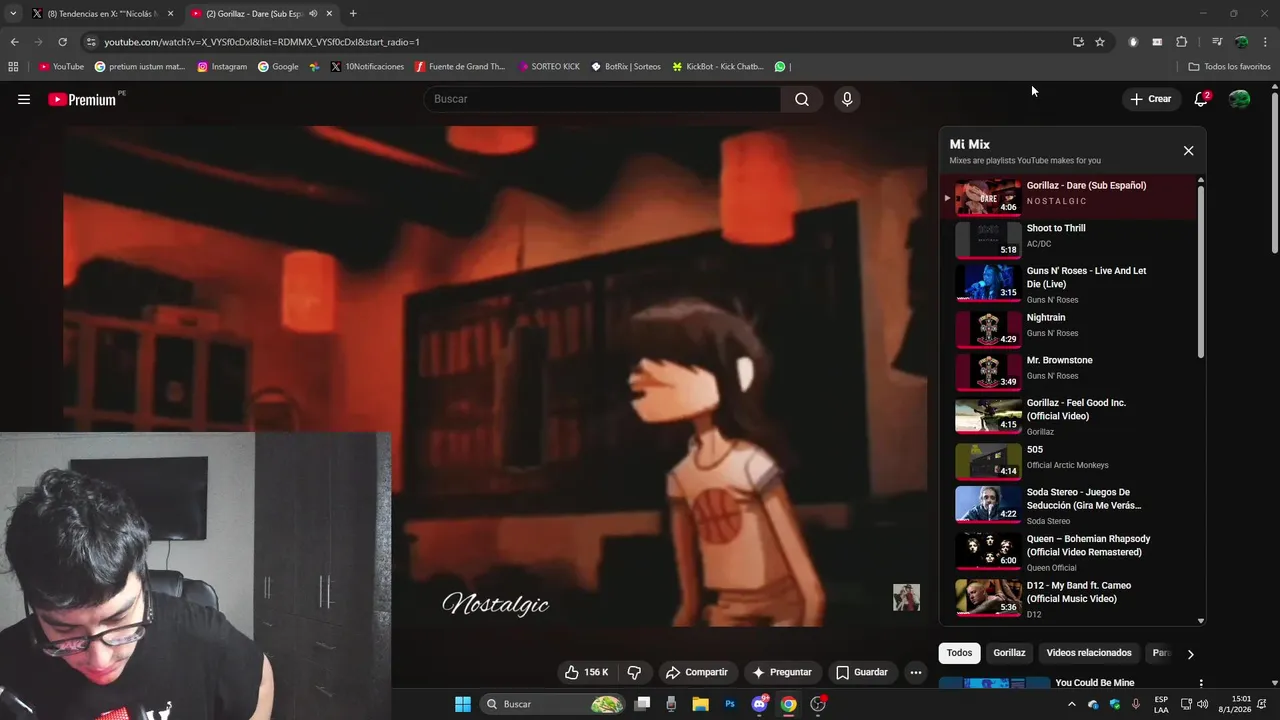This screenshot has width=1280, height=720.
Task: Play Gorillaz - Feel Good Inc. video
Action: pos(1068,416)
